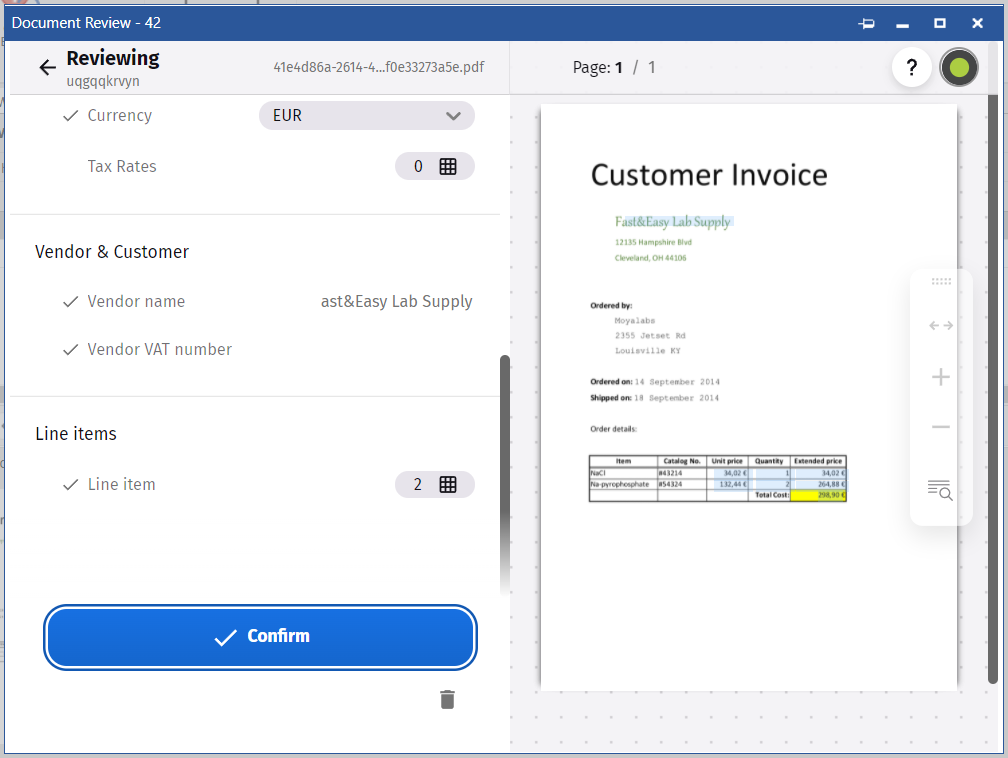This screenshot has height=758, width=1008.
Task: Open the search-in-document icon
Action: click(x=940, y=489)
